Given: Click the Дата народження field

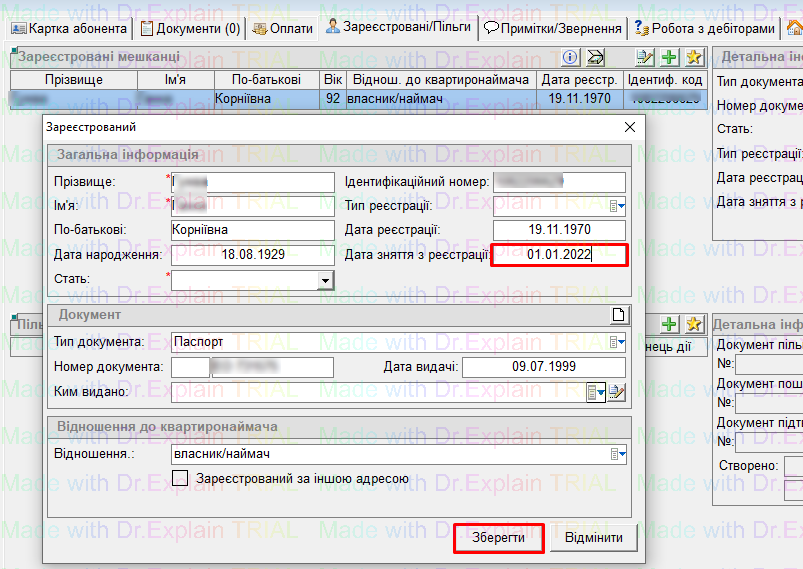Looking at the screenshot, I should [x=252, y=255].
